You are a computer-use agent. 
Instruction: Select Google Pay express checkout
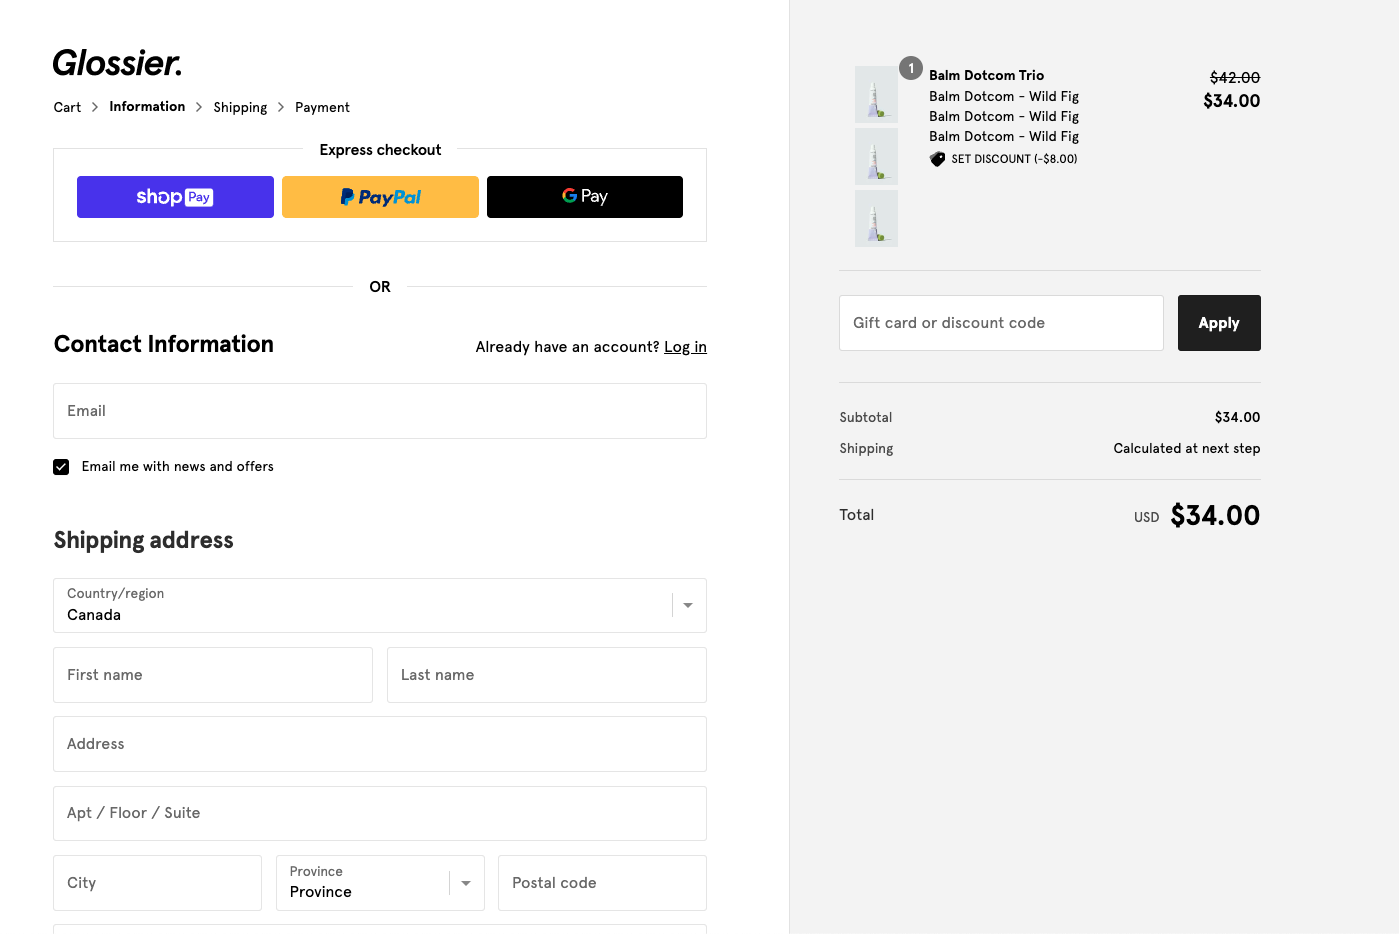[584, 197]
